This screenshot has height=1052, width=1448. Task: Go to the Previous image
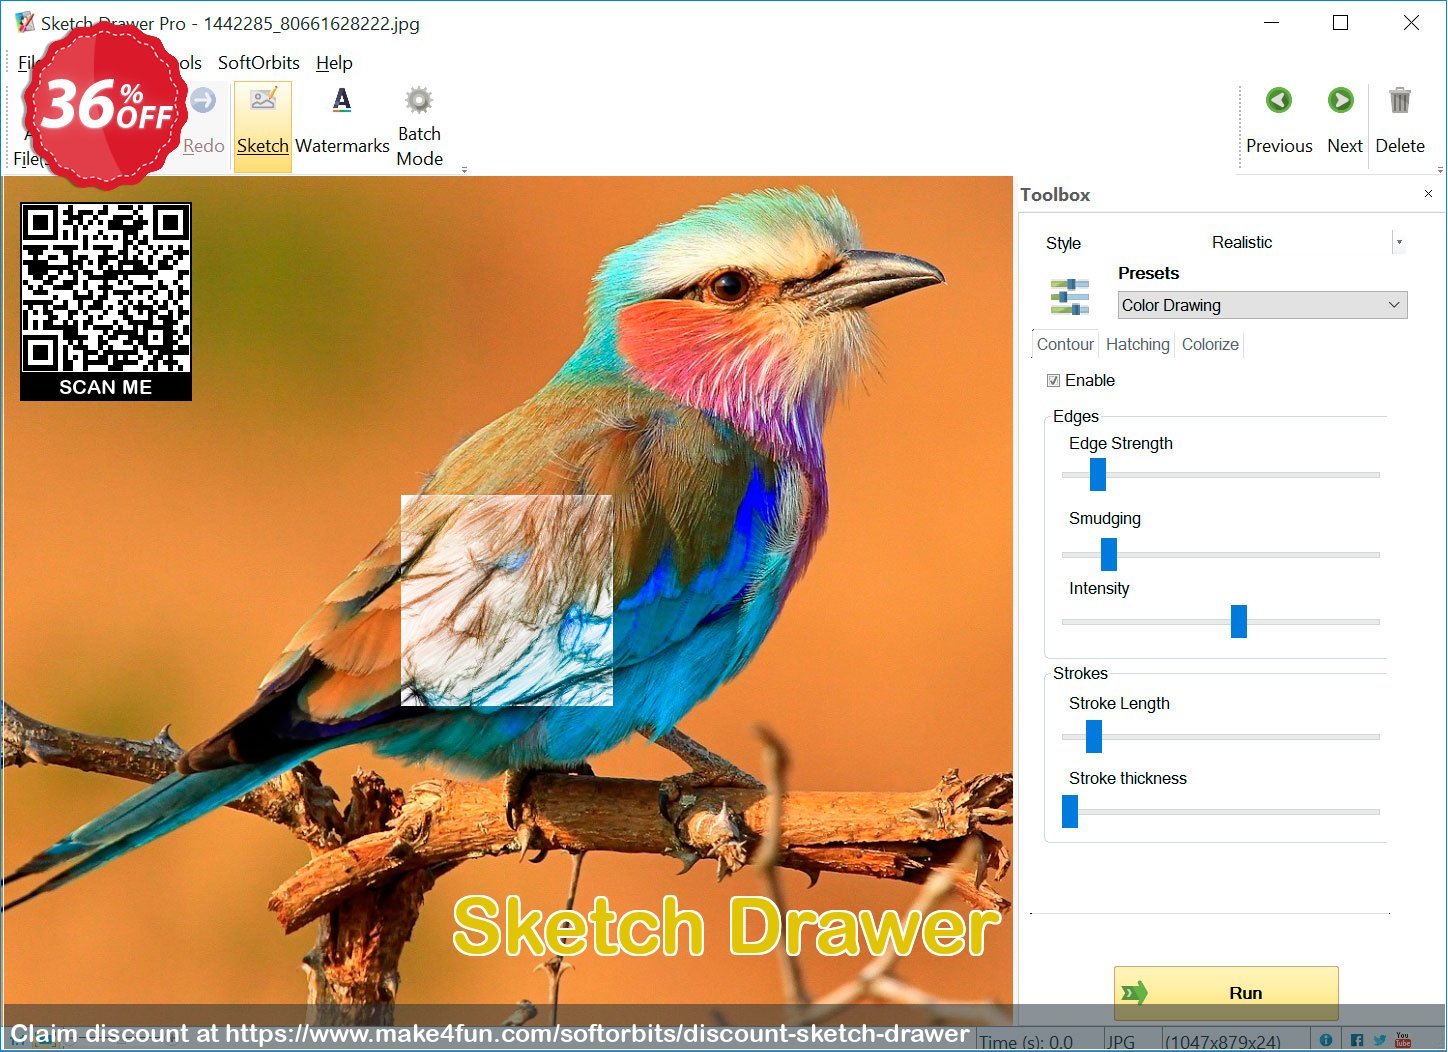pos(1279,121)
